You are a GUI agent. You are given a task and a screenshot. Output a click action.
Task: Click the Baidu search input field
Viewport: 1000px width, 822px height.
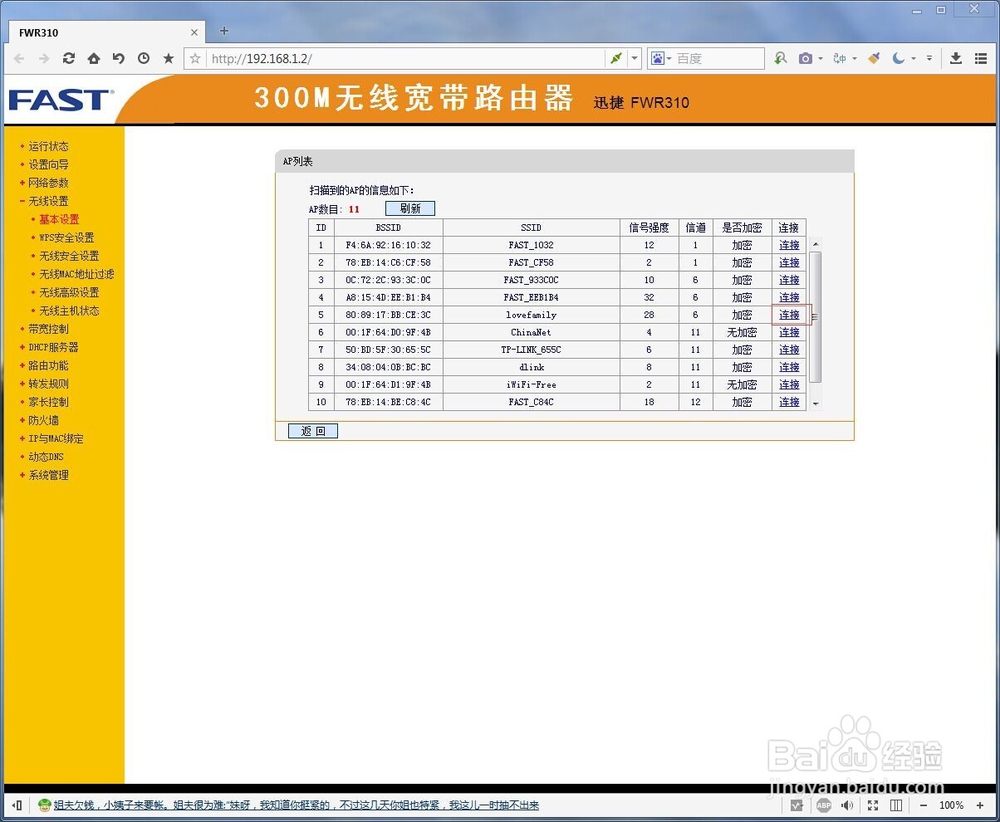(718, 59)
